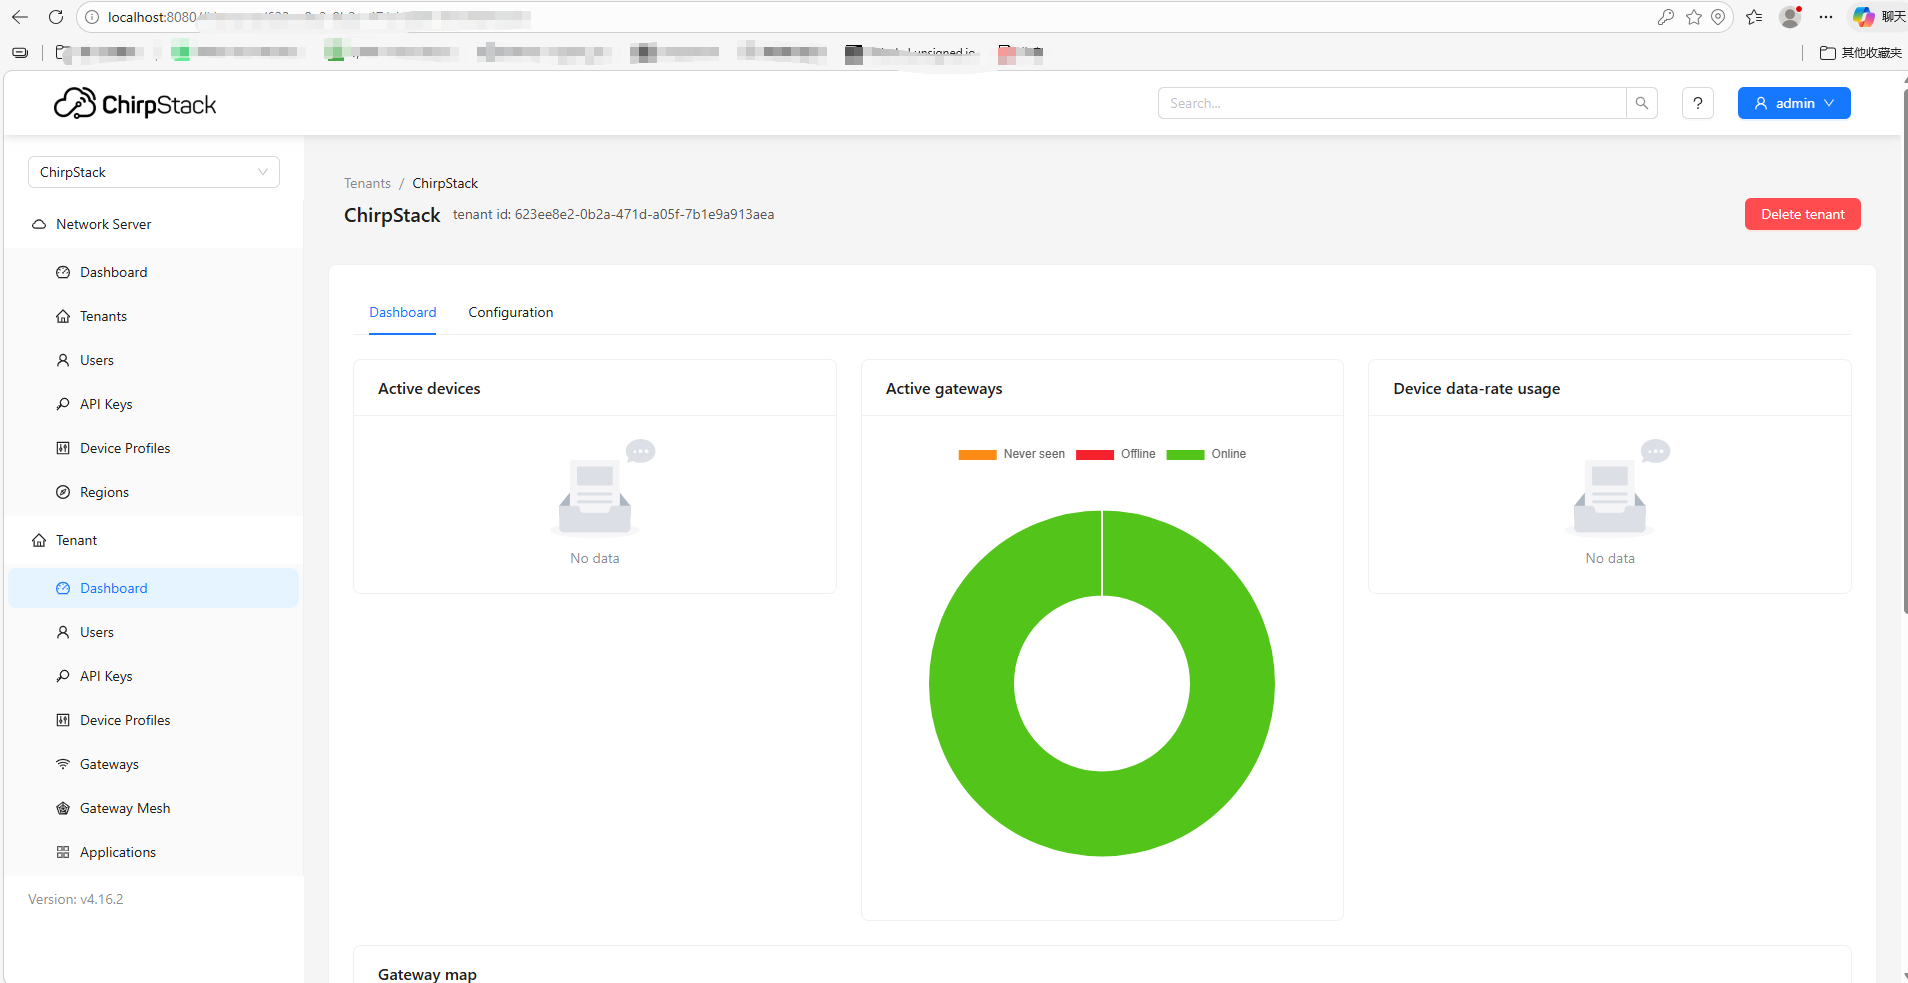Screen dimensions: 1908x983
Task: Open help via question mark icon
Action: pos(1697,103)
